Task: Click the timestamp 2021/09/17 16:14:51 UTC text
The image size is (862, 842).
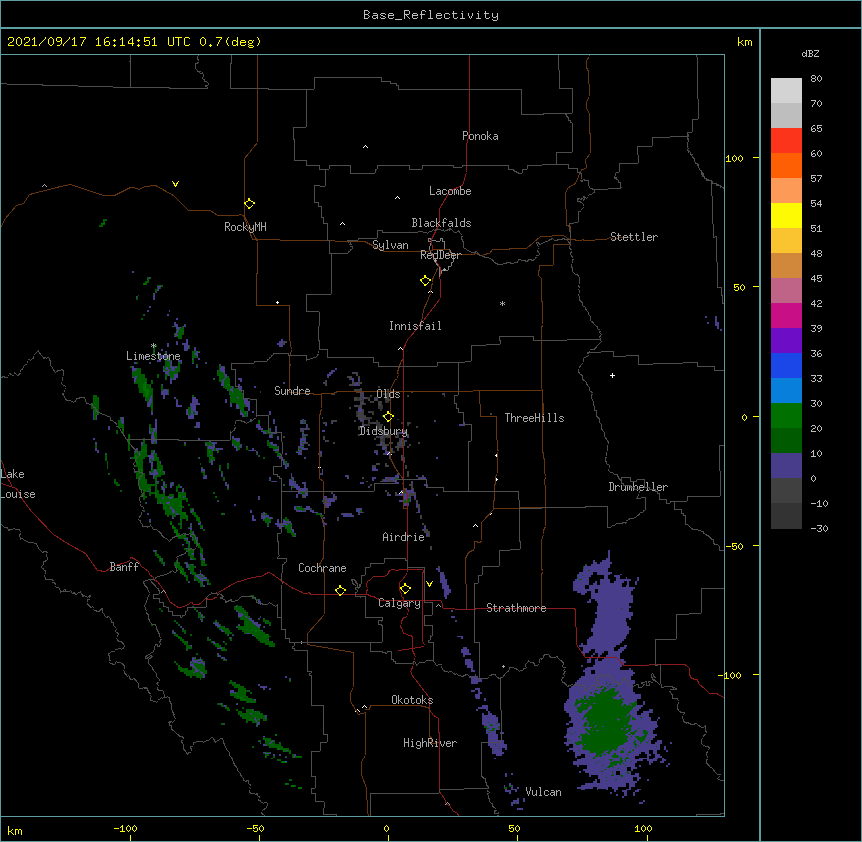Action: pos(99,42)
